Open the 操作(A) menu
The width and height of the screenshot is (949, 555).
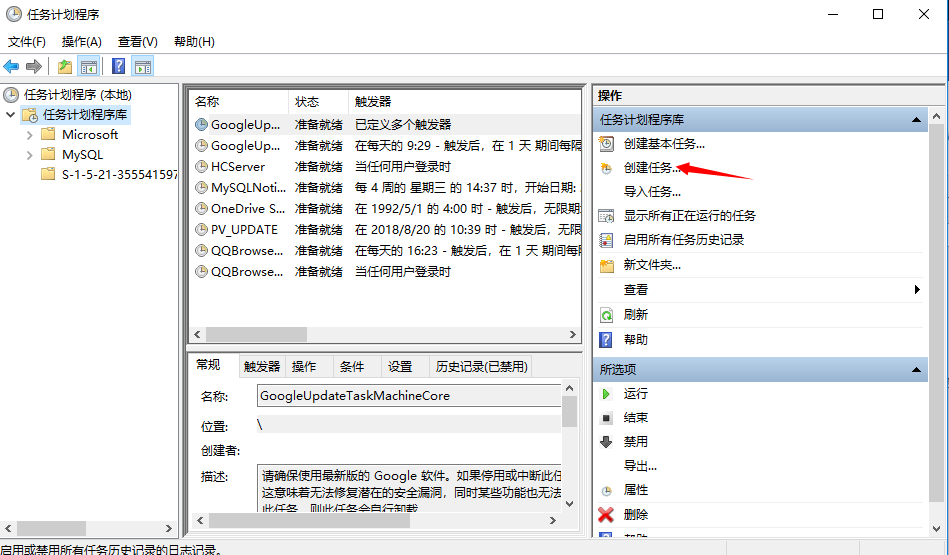point(81,41)
